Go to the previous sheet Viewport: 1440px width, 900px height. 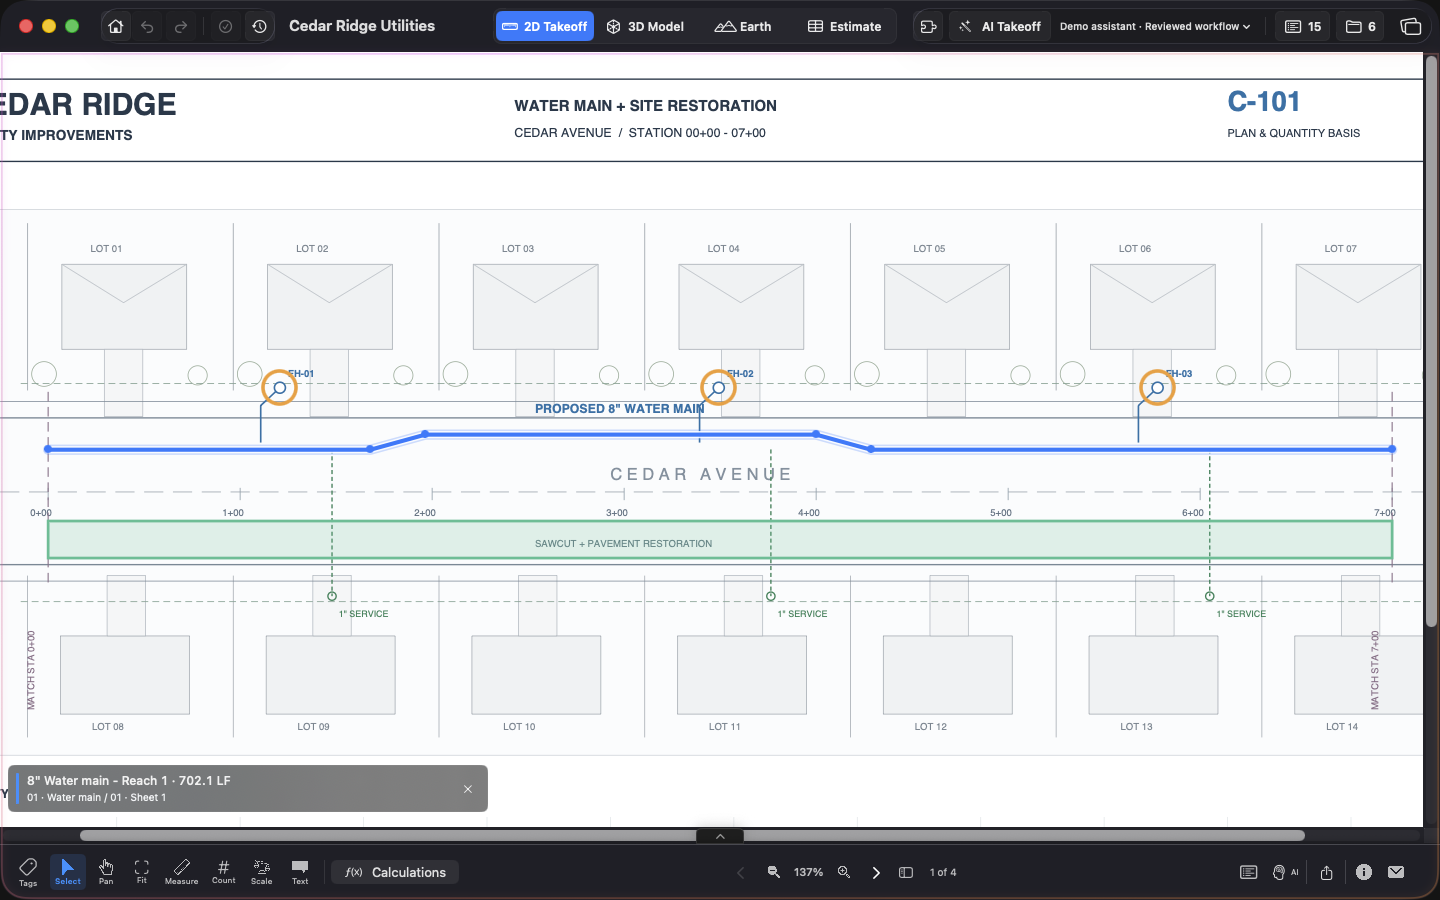click(741, 873)
